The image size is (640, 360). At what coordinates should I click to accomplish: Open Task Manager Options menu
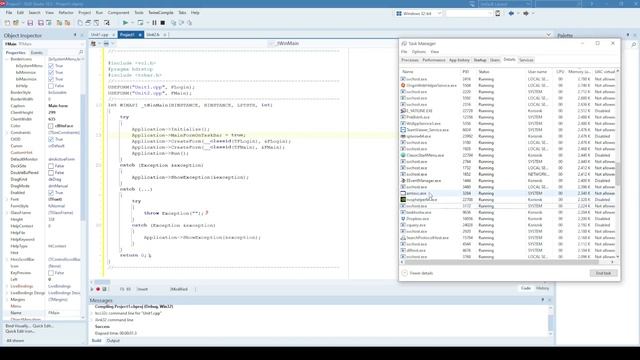(x=418, y=52)
